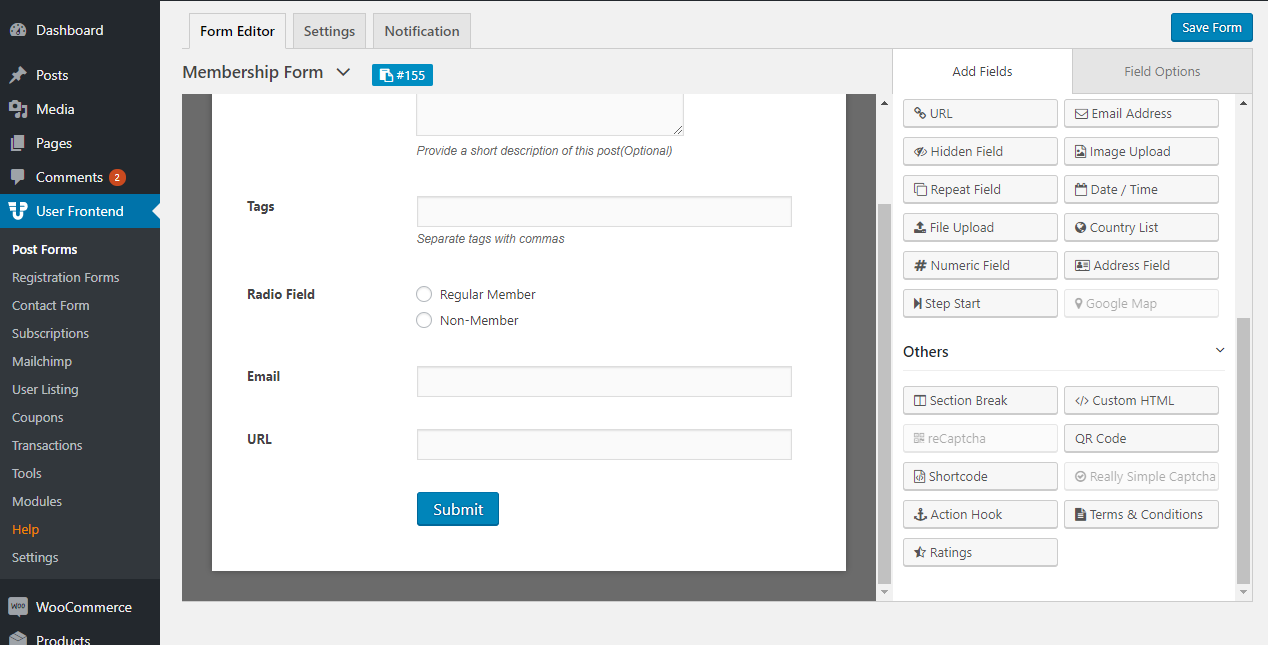The width and height of the screenshot is (1268, 645).
Task: Open the Coupons link
Action: tap(38, 417)
